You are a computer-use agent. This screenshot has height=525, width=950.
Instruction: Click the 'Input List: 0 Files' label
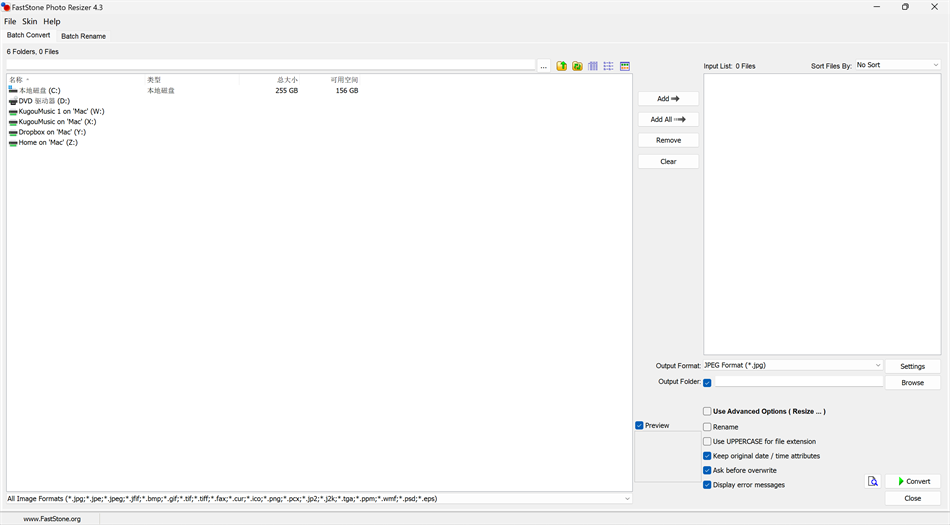pos(729,66)
